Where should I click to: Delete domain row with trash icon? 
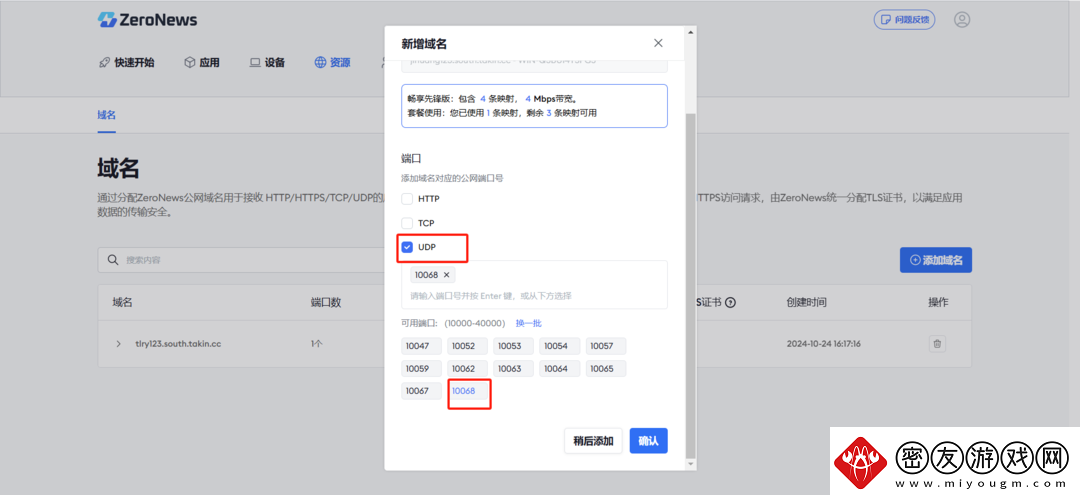pyautogui.click(x=937, y=344)
